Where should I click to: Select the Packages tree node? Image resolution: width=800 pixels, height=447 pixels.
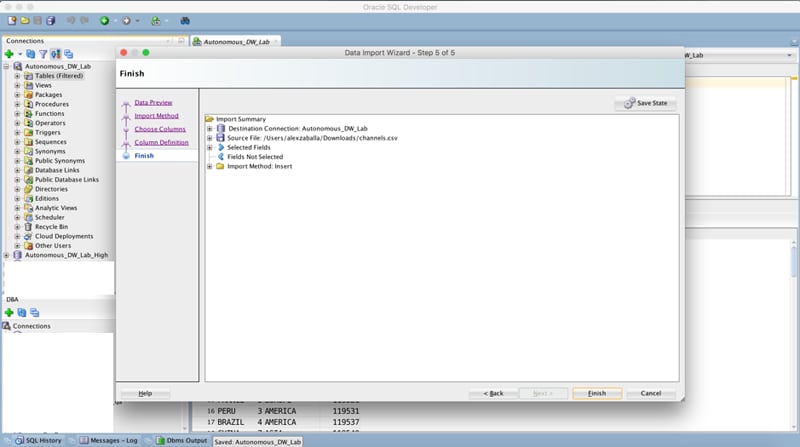coord(48,94)
